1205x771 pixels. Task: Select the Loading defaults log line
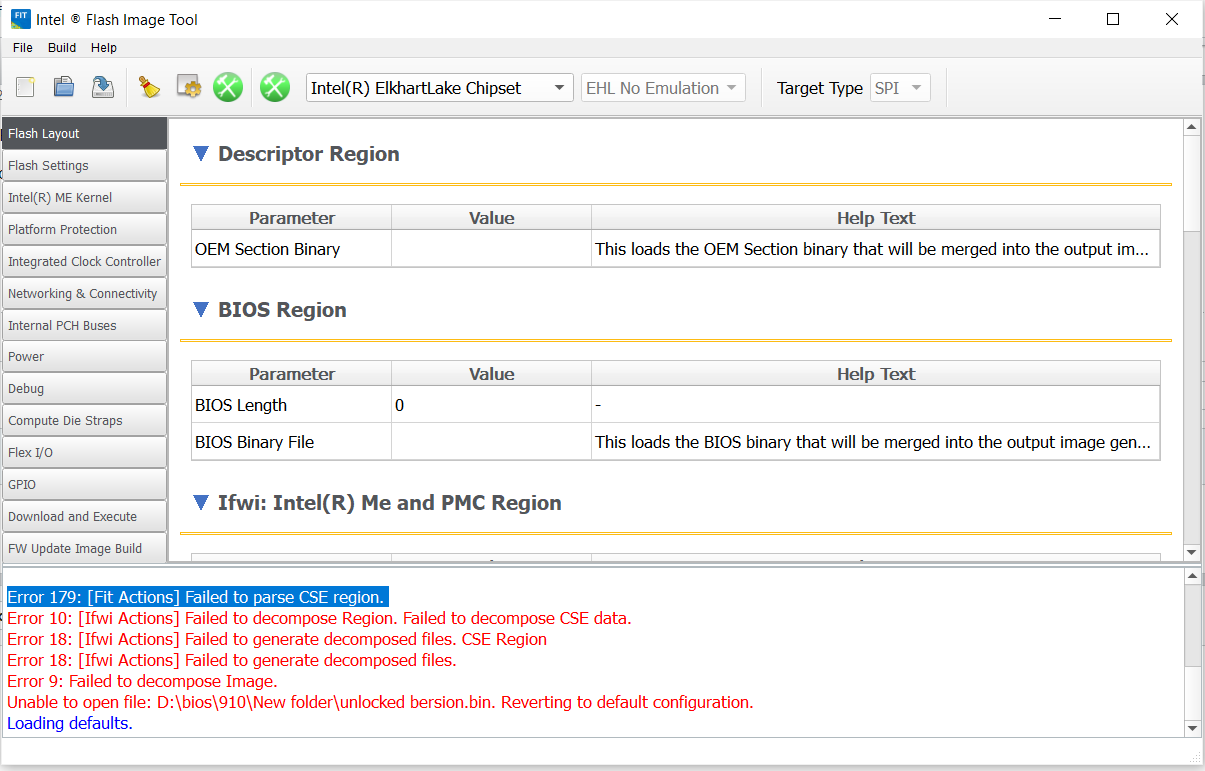coord(69,723)
